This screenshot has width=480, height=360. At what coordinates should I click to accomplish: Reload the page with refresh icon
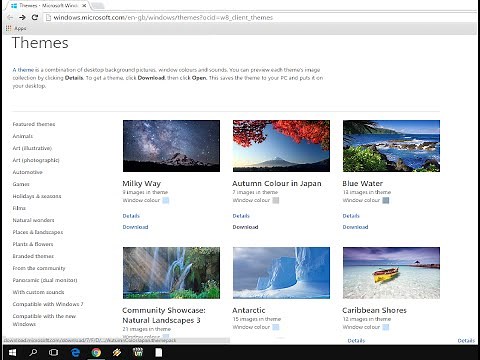tap(35, 17)
